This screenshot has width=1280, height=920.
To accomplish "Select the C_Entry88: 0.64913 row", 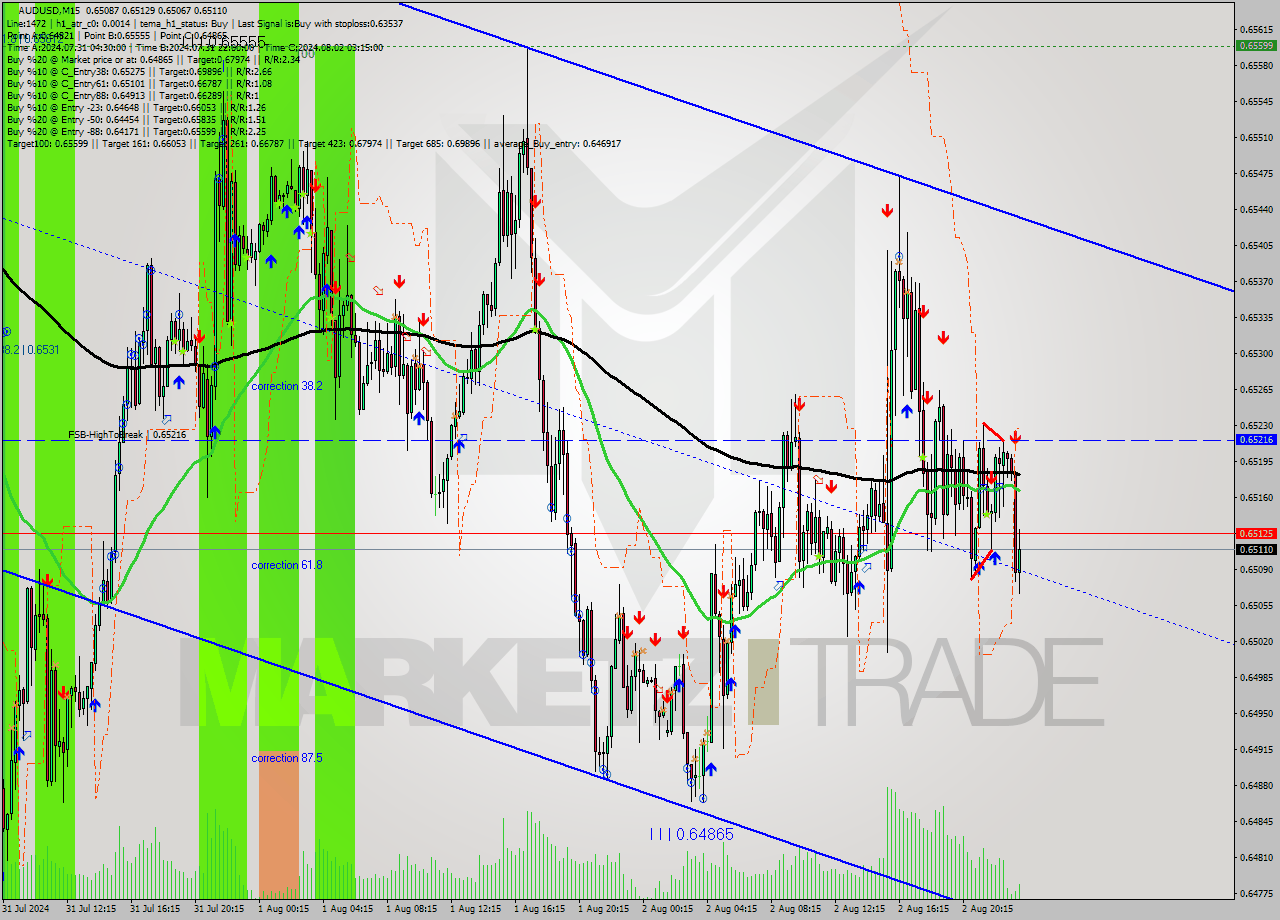I will 132,95.
